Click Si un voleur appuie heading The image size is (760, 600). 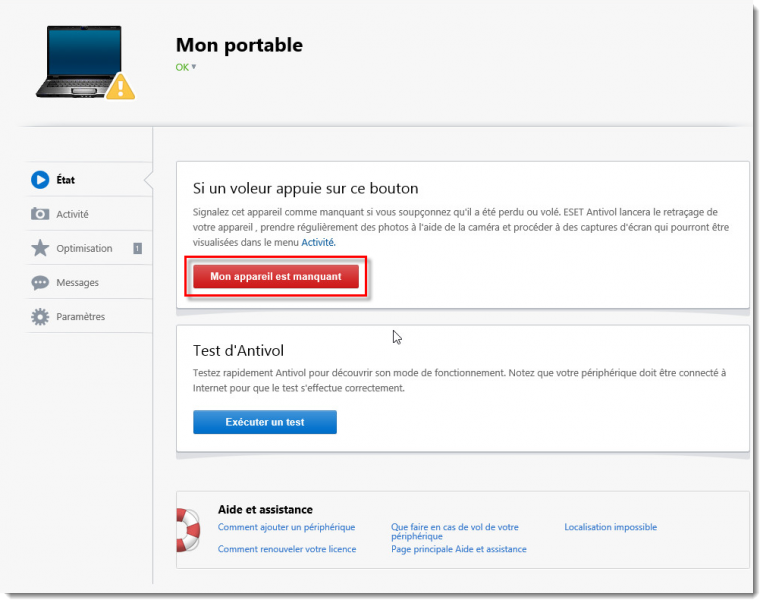[x=305, y=188]
